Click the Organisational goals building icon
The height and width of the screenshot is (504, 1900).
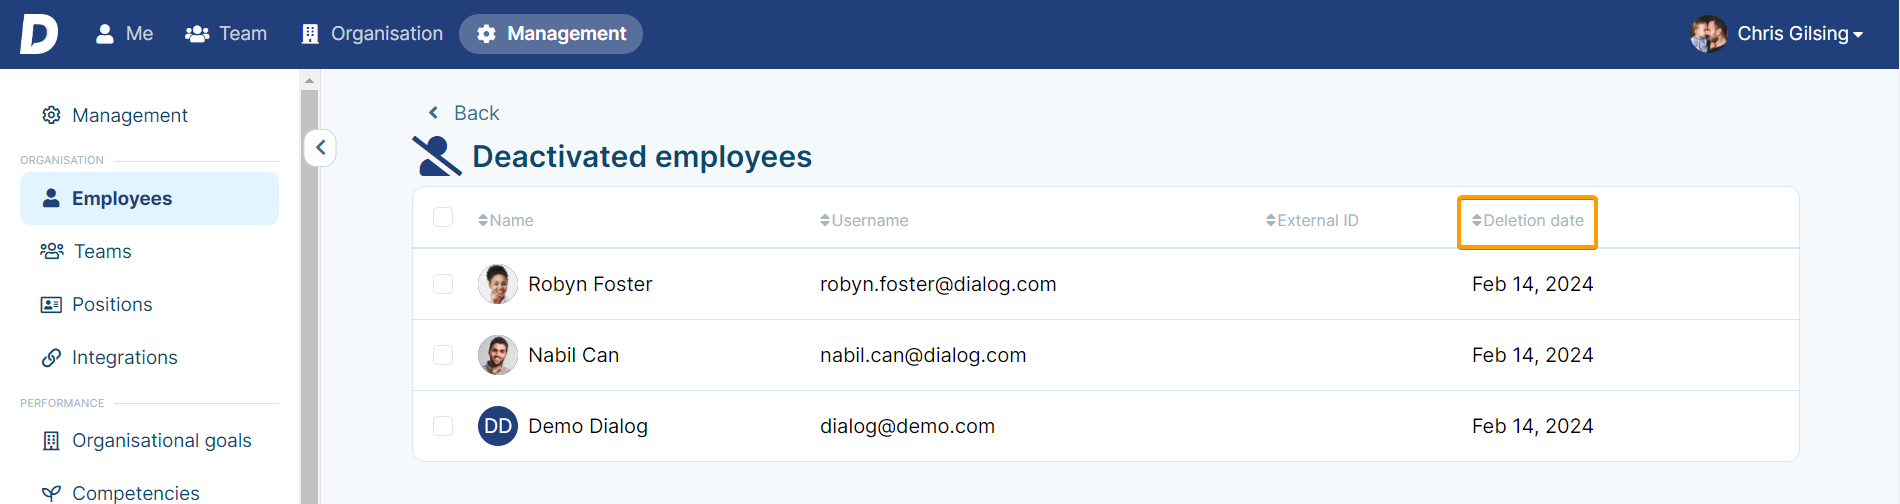coord(51,440)
